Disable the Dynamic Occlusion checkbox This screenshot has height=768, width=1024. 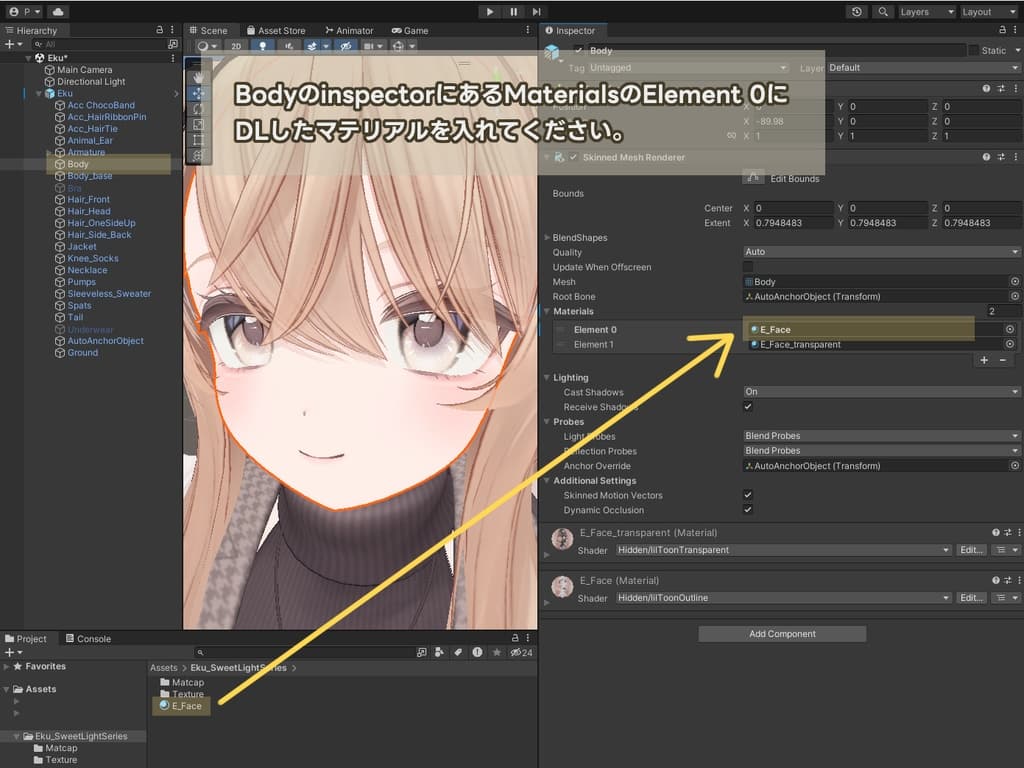coord(748,510)
